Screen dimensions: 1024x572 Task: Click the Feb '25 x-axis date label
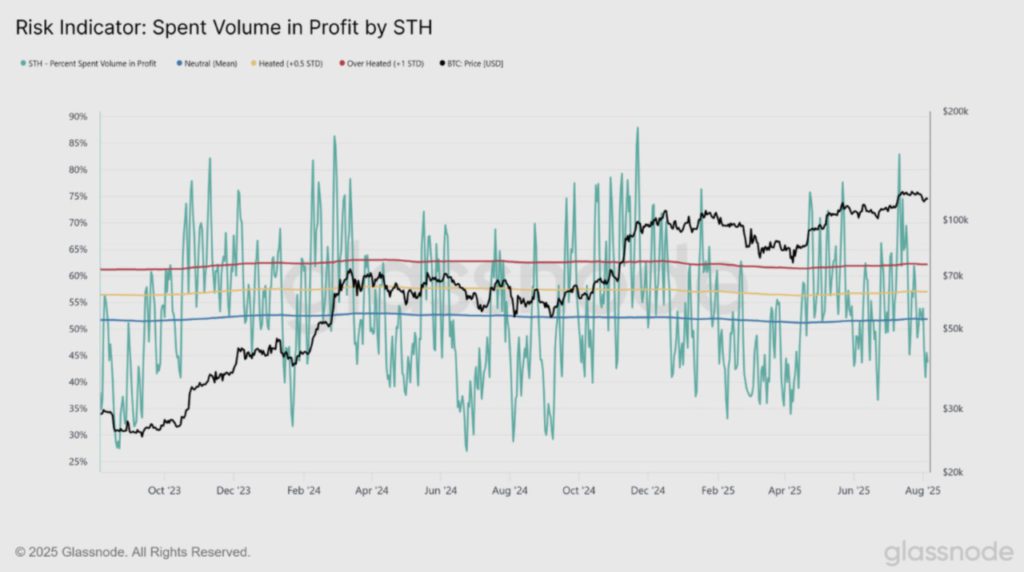point(717,491)
